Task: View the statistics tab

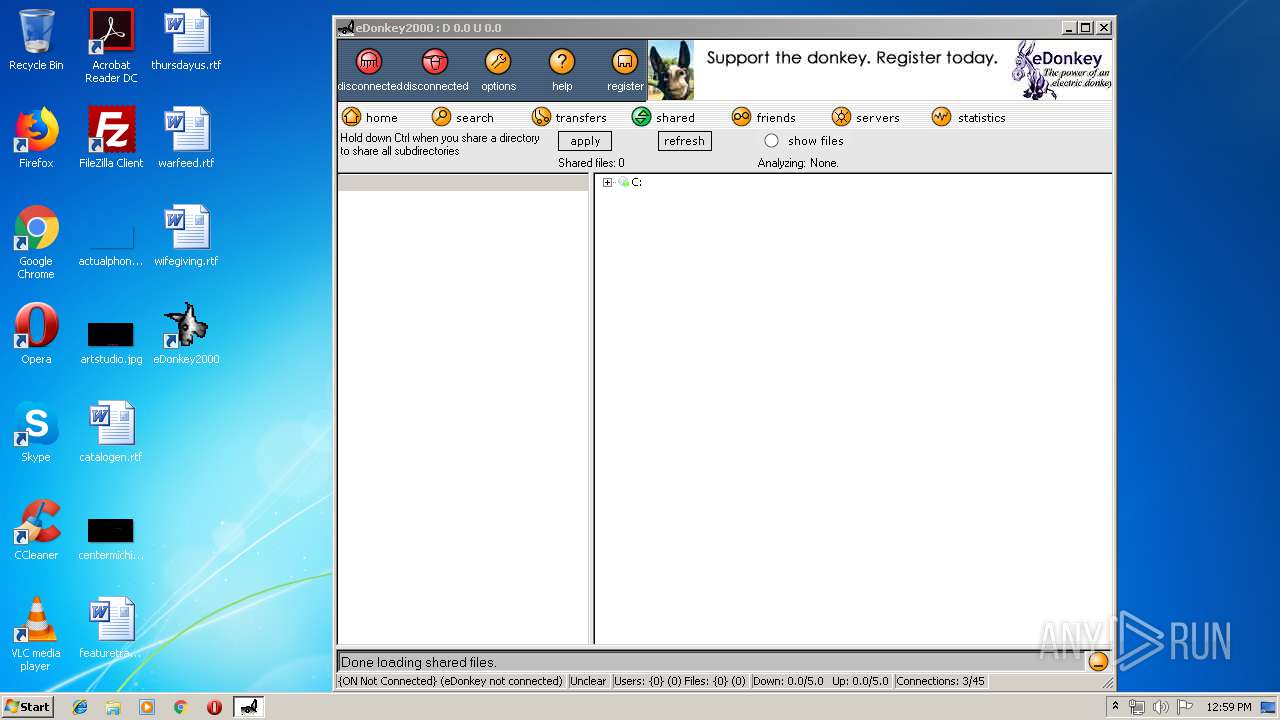Action: 969,117
